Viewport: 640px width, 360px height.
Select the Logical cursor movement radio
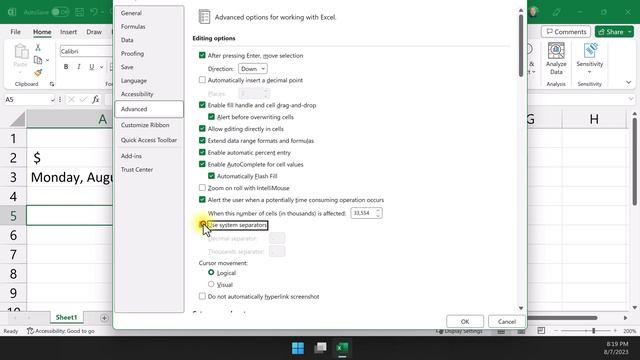(x=211, y=272)
